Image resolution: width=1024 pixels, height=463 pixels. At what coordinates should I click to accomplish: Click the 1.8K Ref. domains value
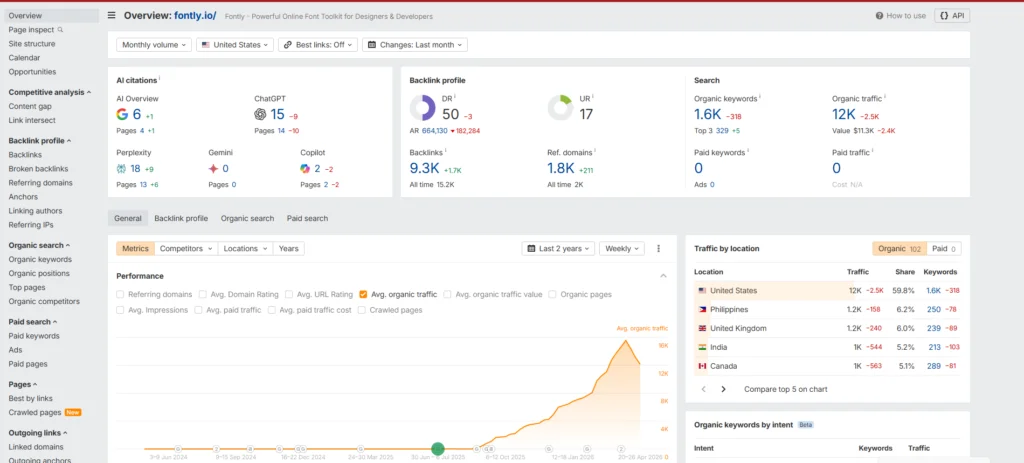click(x=561, y=168)
